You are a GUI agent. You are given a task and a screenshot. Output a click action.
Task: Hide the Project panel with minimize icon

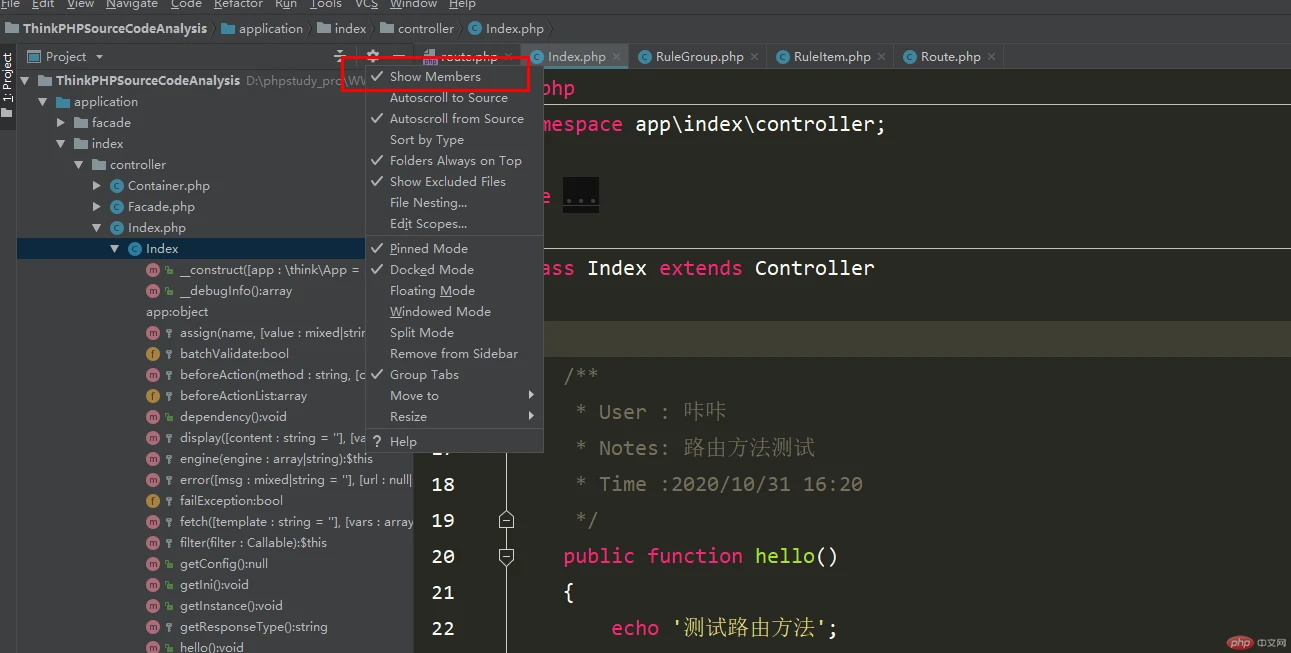(398, 57)
